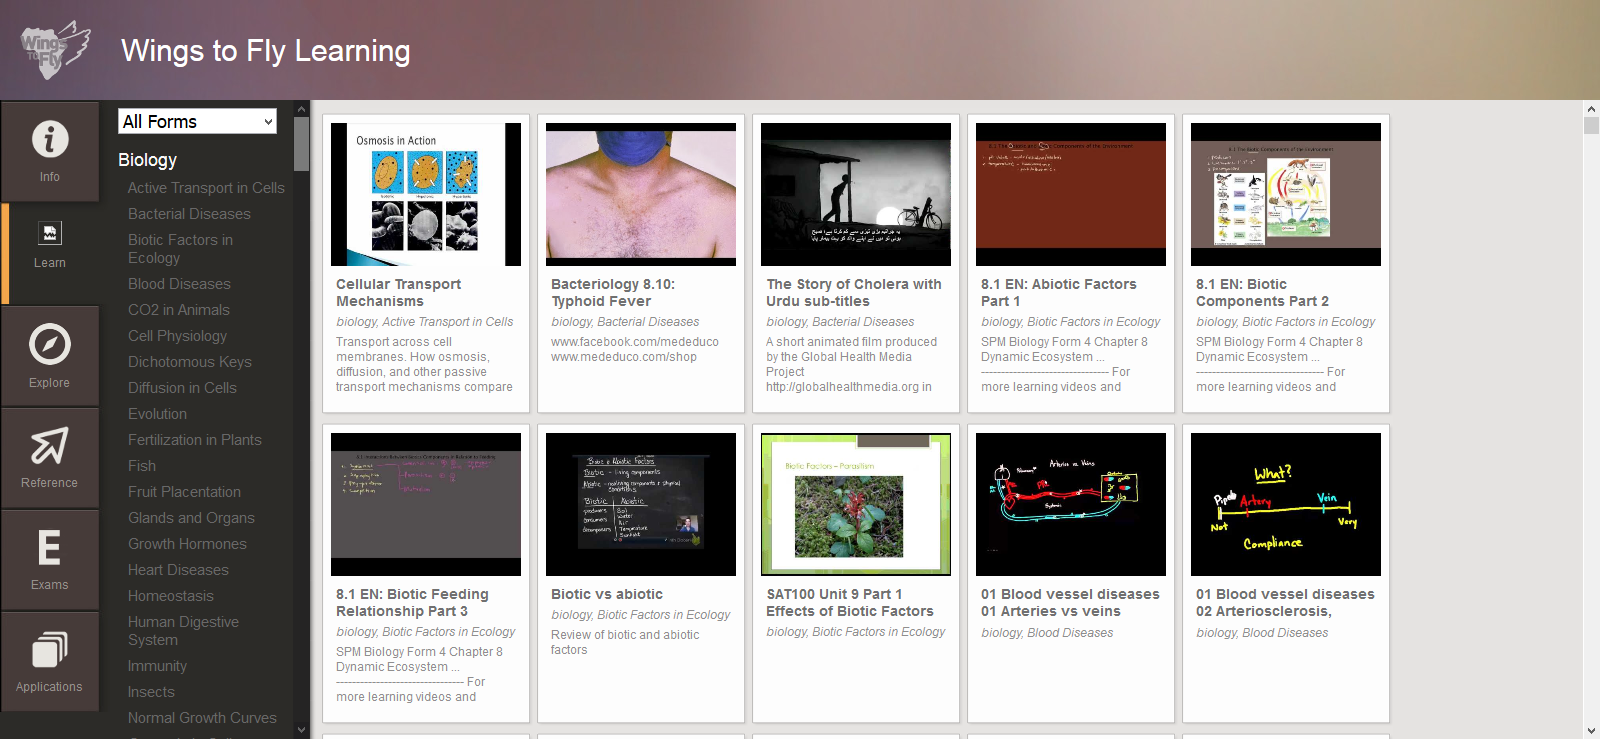The width and height of the screenshot is (1600, 739).
Task: Choose Cell Physiology topic
Action: point(177,336)
